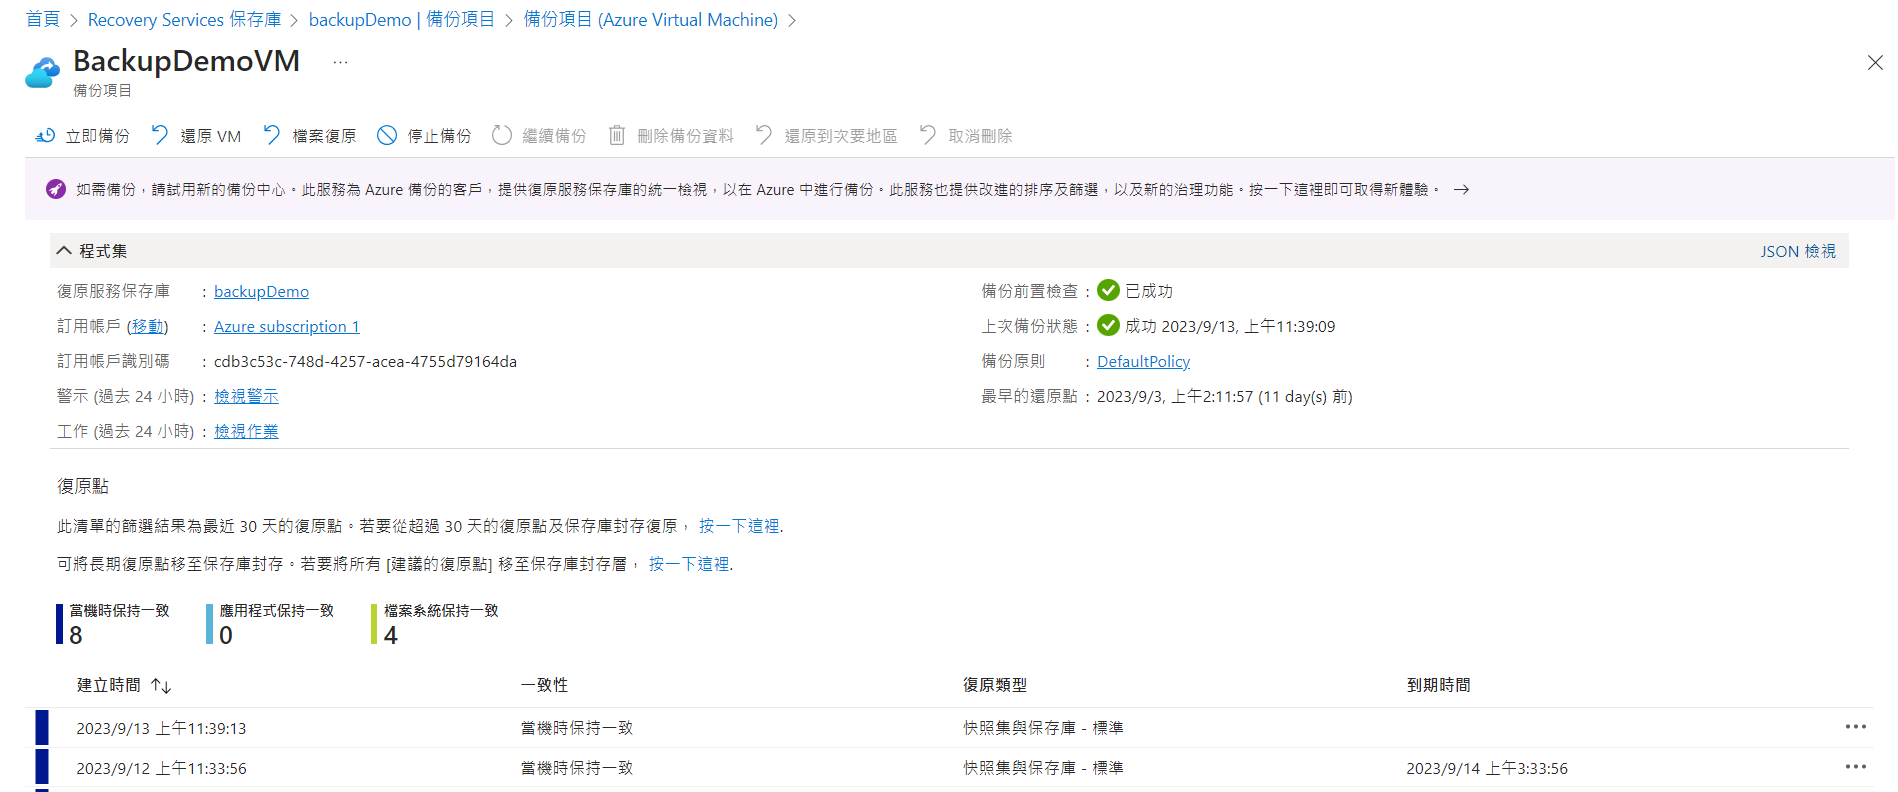The image size is (1898, 792).
Task: Sort by 建立時間 using sort arrows
Action: point(161,686)
